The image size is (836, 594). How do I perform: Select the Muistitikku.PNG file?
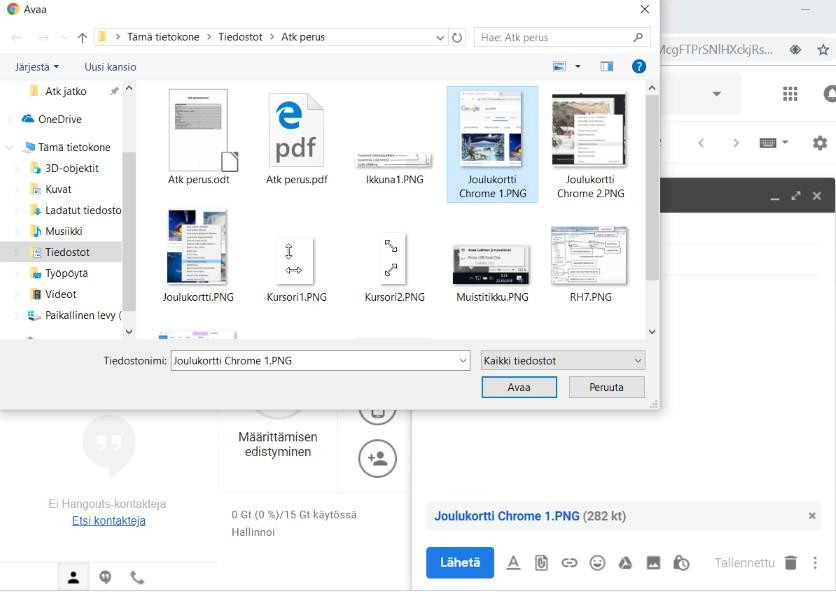click(492, 274)
